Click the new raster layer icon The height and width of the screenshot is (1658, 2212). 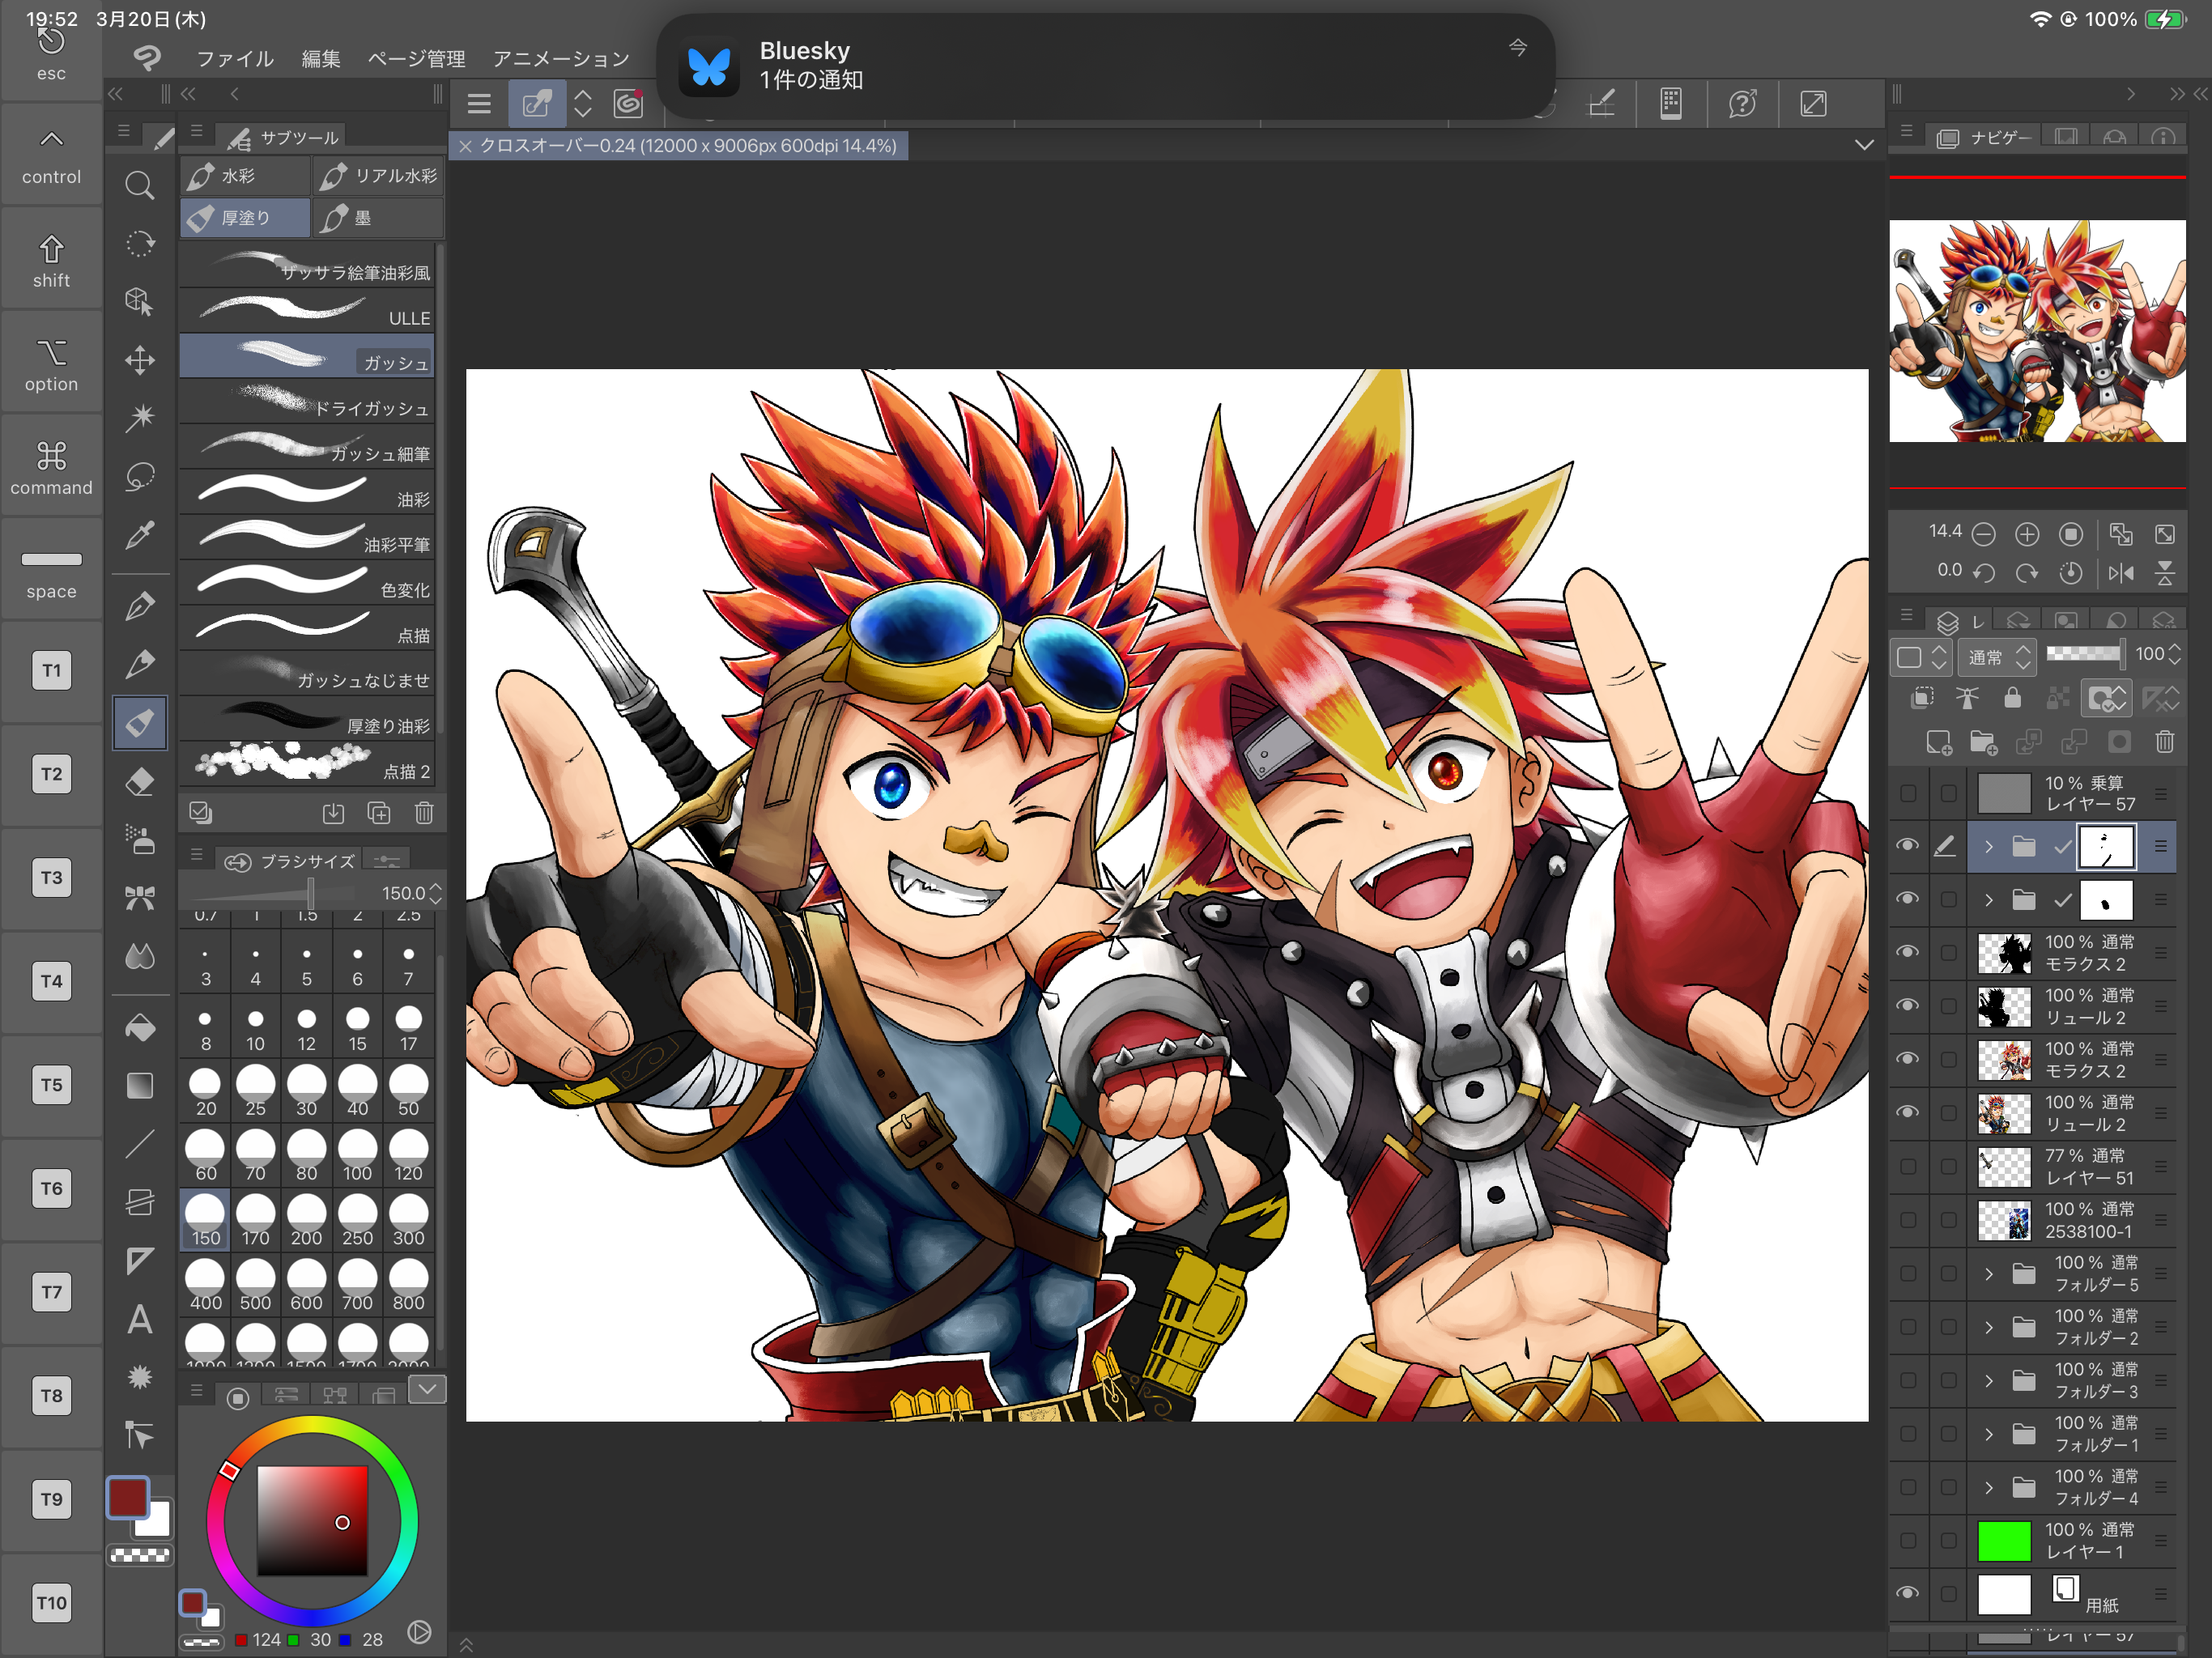(1939, 742)
